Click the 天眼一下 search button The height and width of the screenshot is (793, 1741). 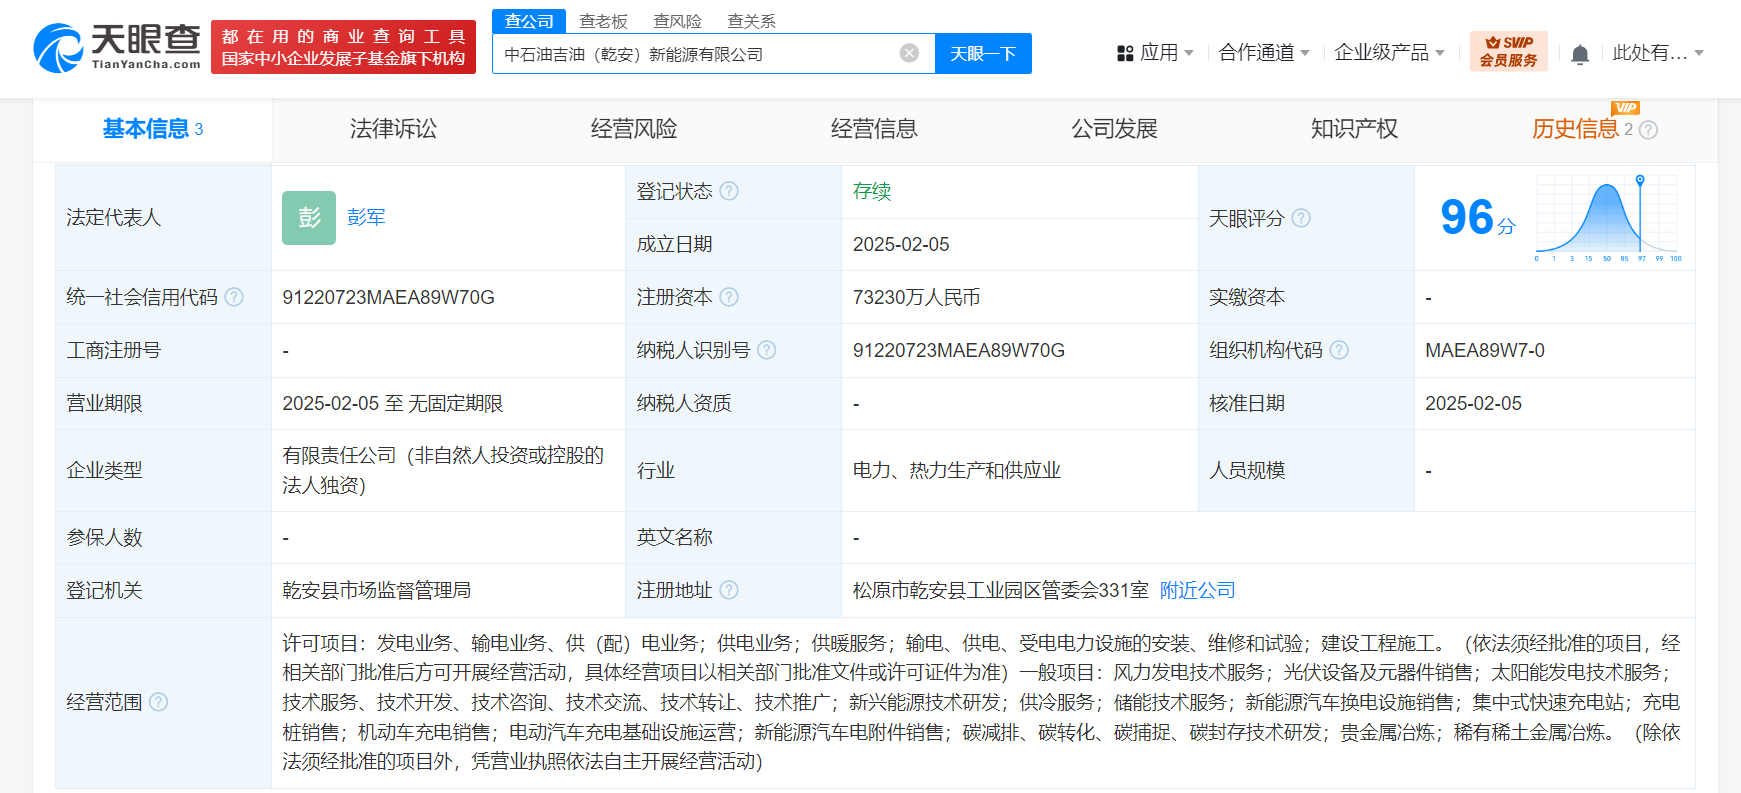click(982, 53)
